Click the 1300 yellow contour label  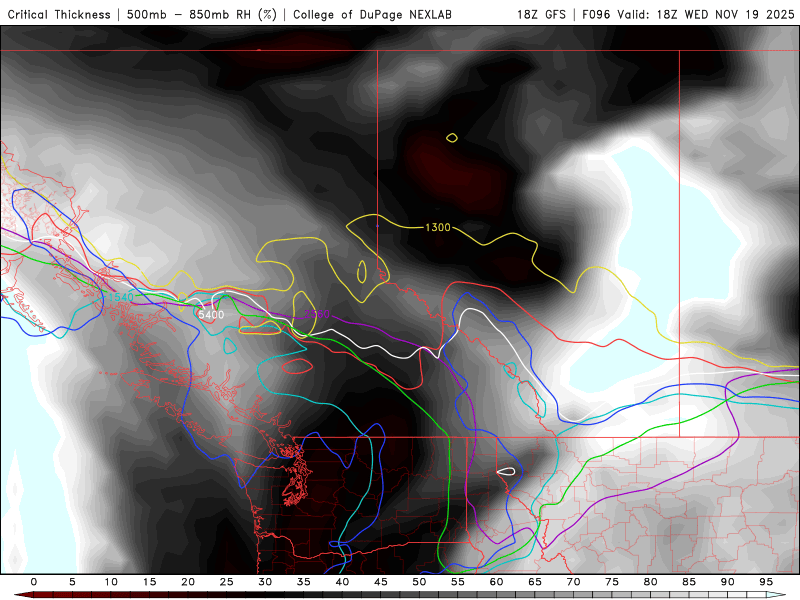click(438, 228)
